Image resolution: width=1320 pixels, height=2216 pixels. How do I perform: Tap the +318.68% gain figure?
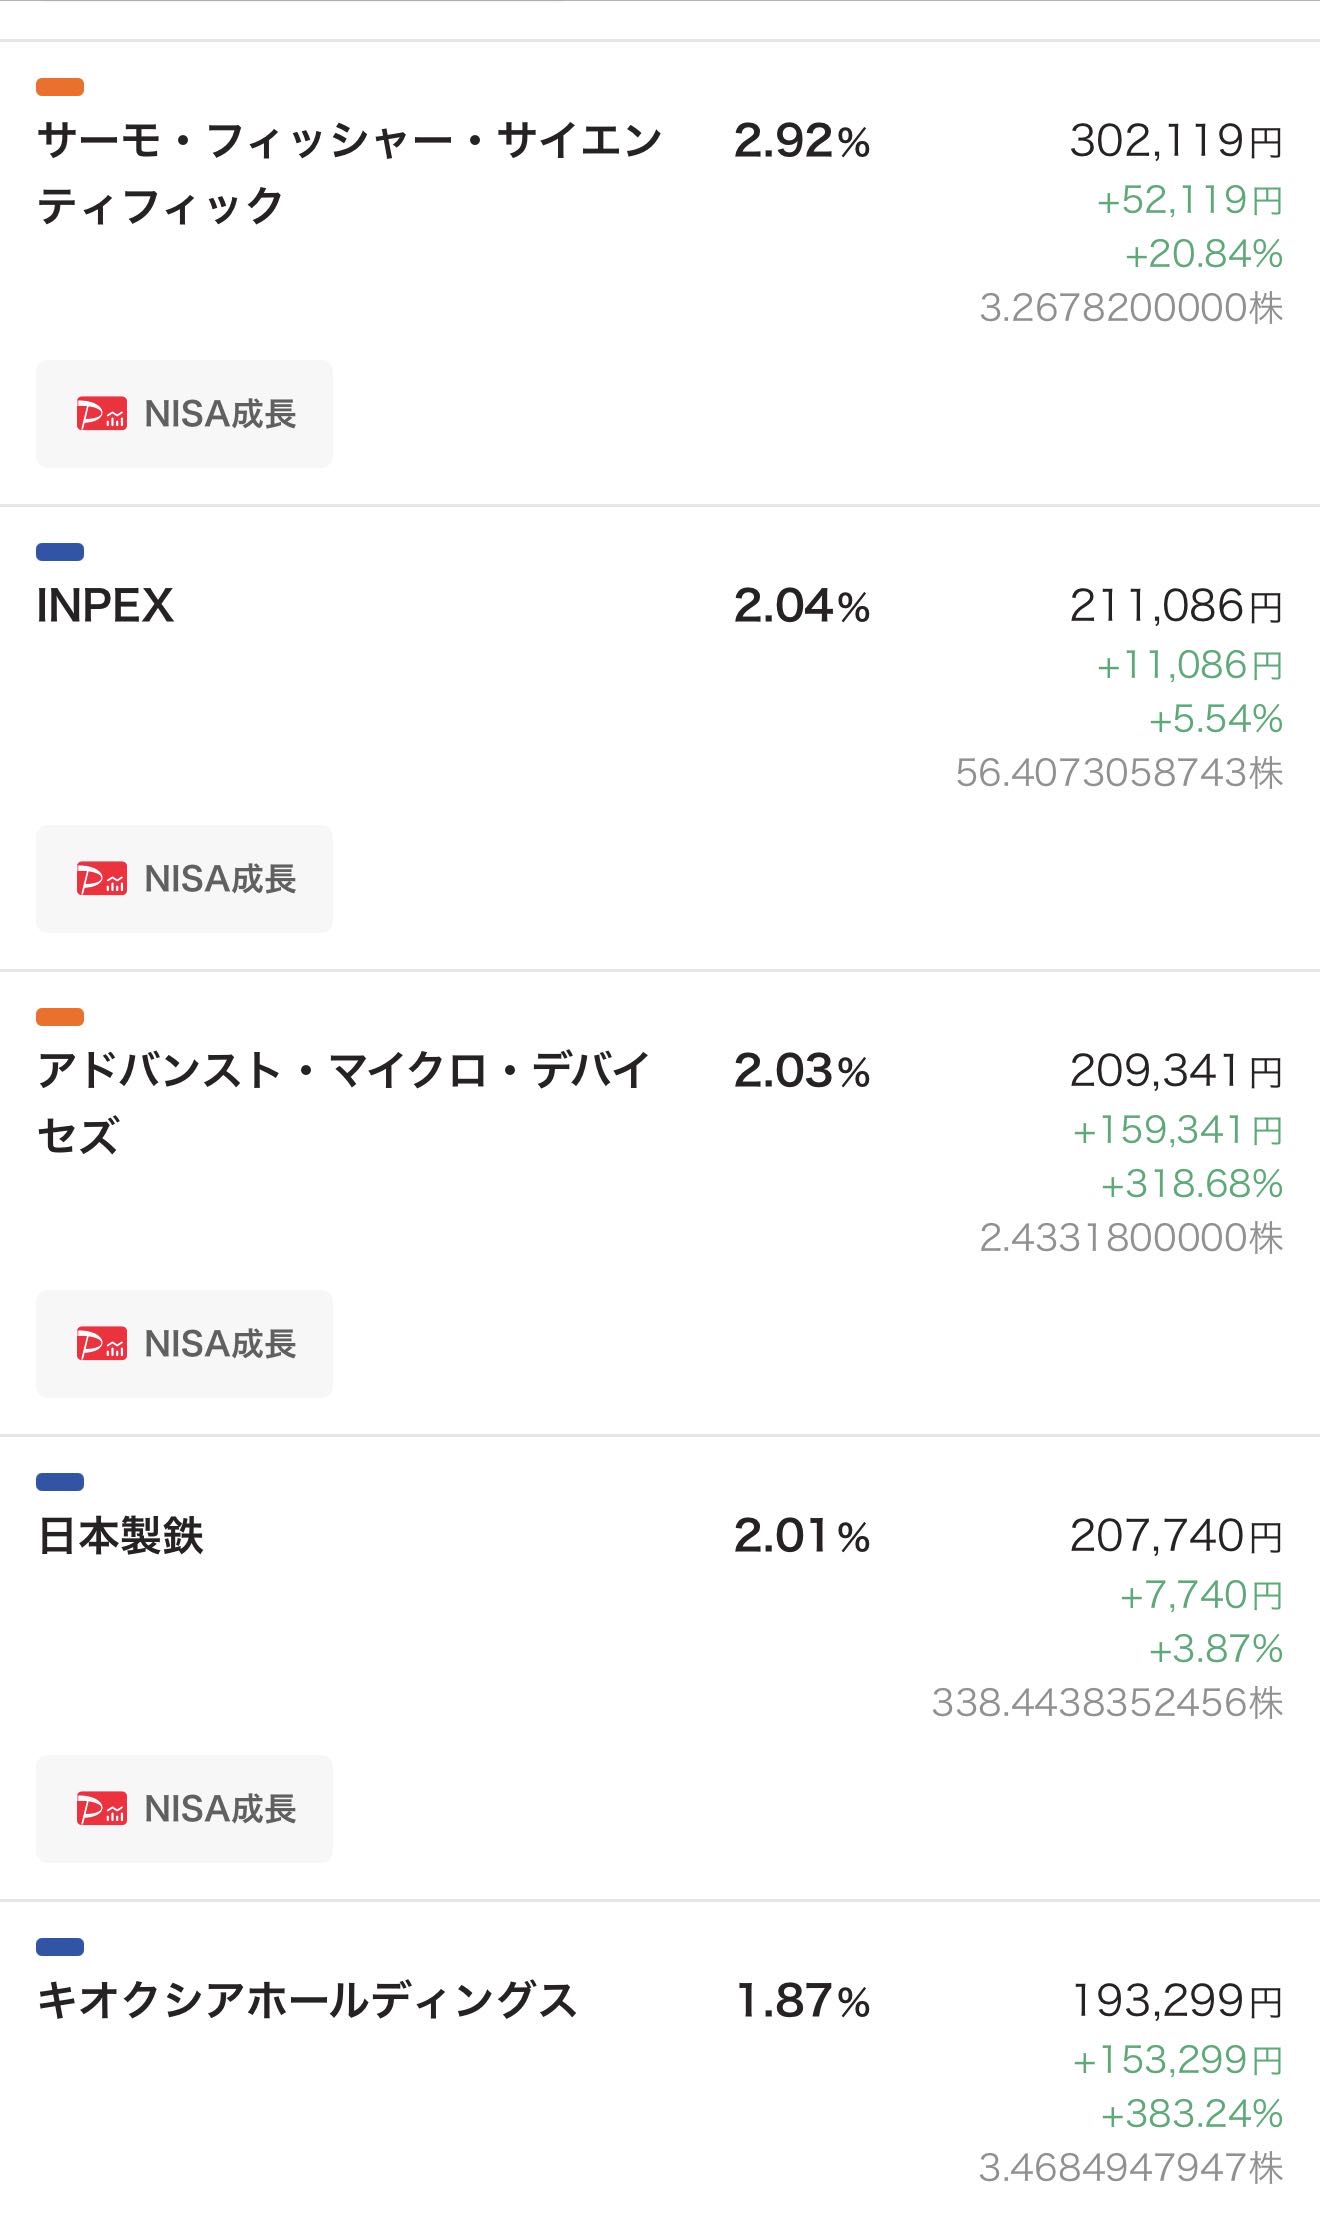pyautogui.click(x=1191, y=1184)
